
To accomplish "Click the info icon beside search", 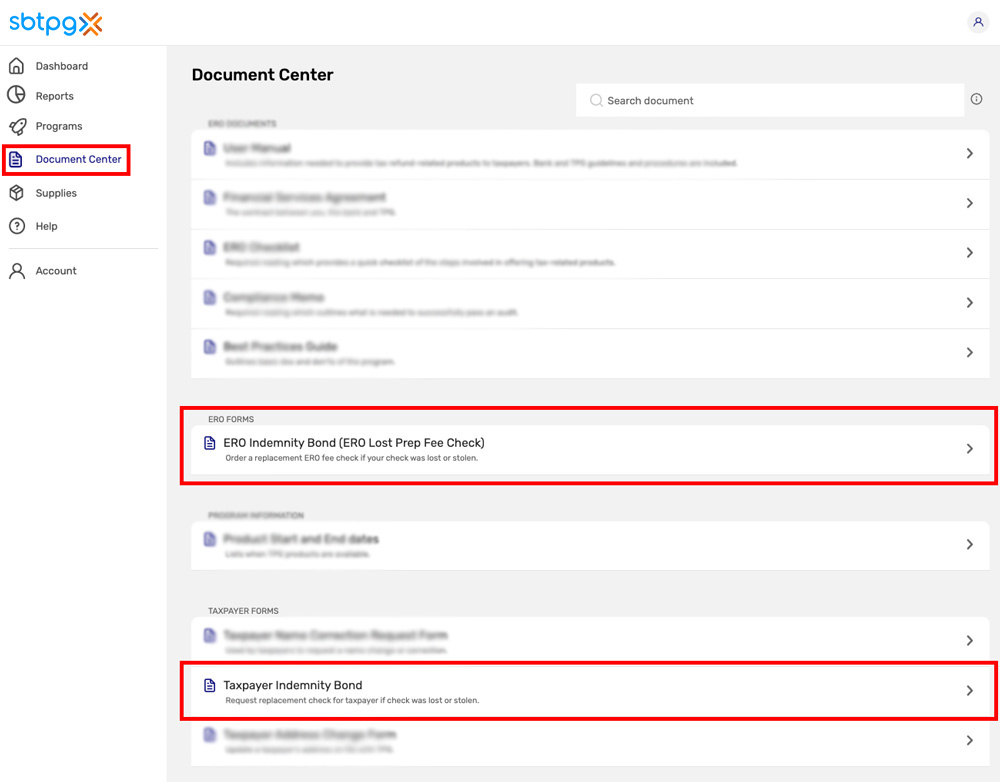I will click(x=976, y=99).
